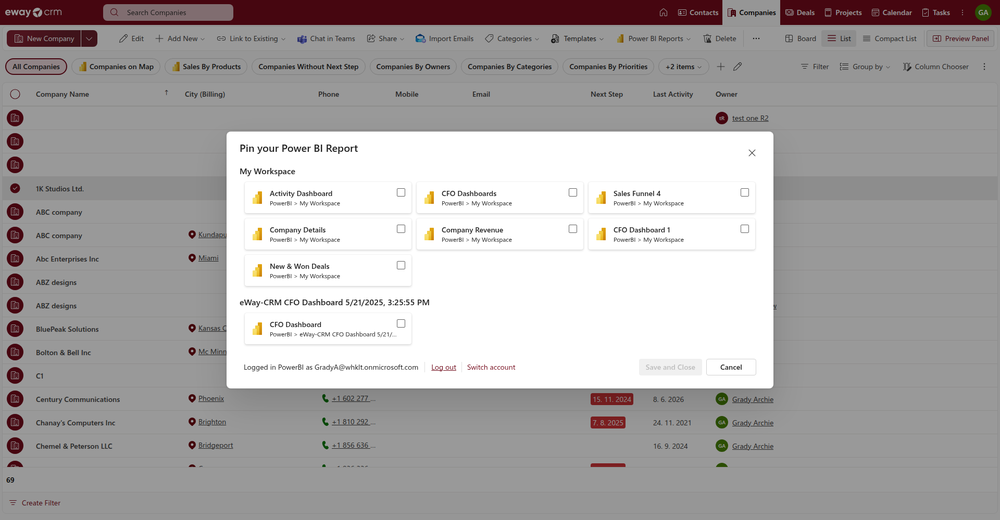This screenshot has width=1000, height=520.
Task: Check the Sales Funnel 4 checkbox
Action: tap(744, 193)
